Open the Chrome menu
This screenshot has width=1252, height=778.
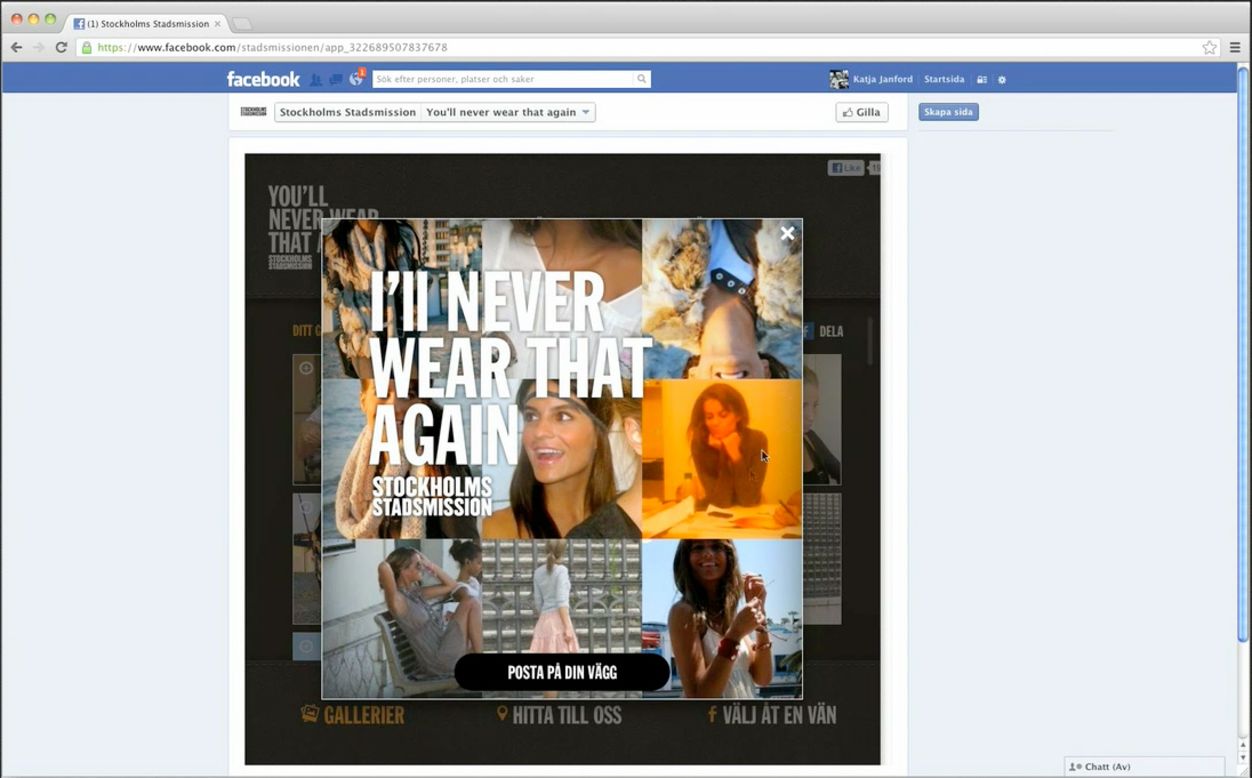coord(1235,47)
